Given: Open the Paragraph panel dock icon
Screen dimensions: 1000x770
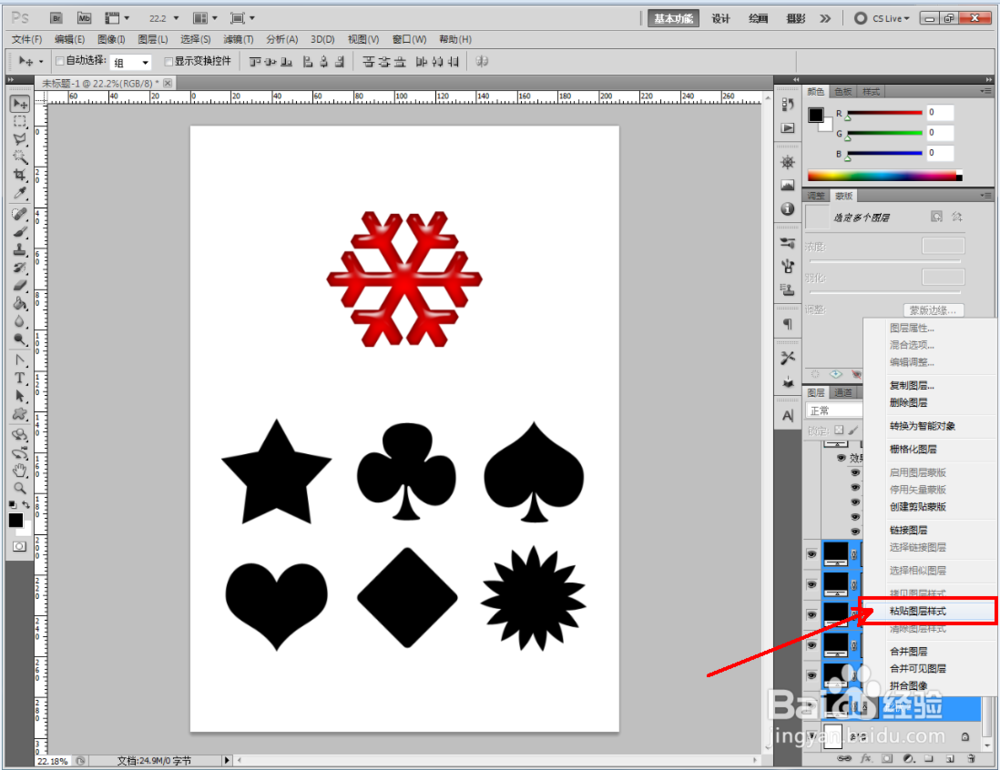Looking at the screenshot, I should [x=788, y=324].
